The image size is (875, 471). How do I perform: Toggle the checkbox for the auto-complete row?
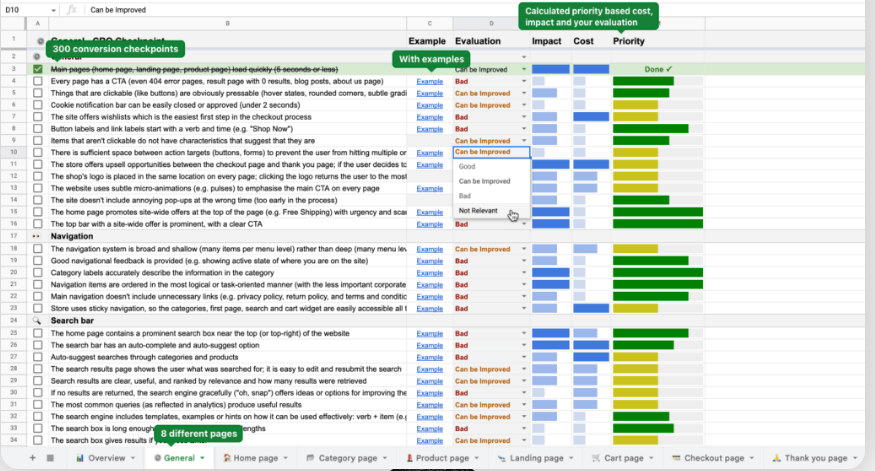tap(37, 345)
